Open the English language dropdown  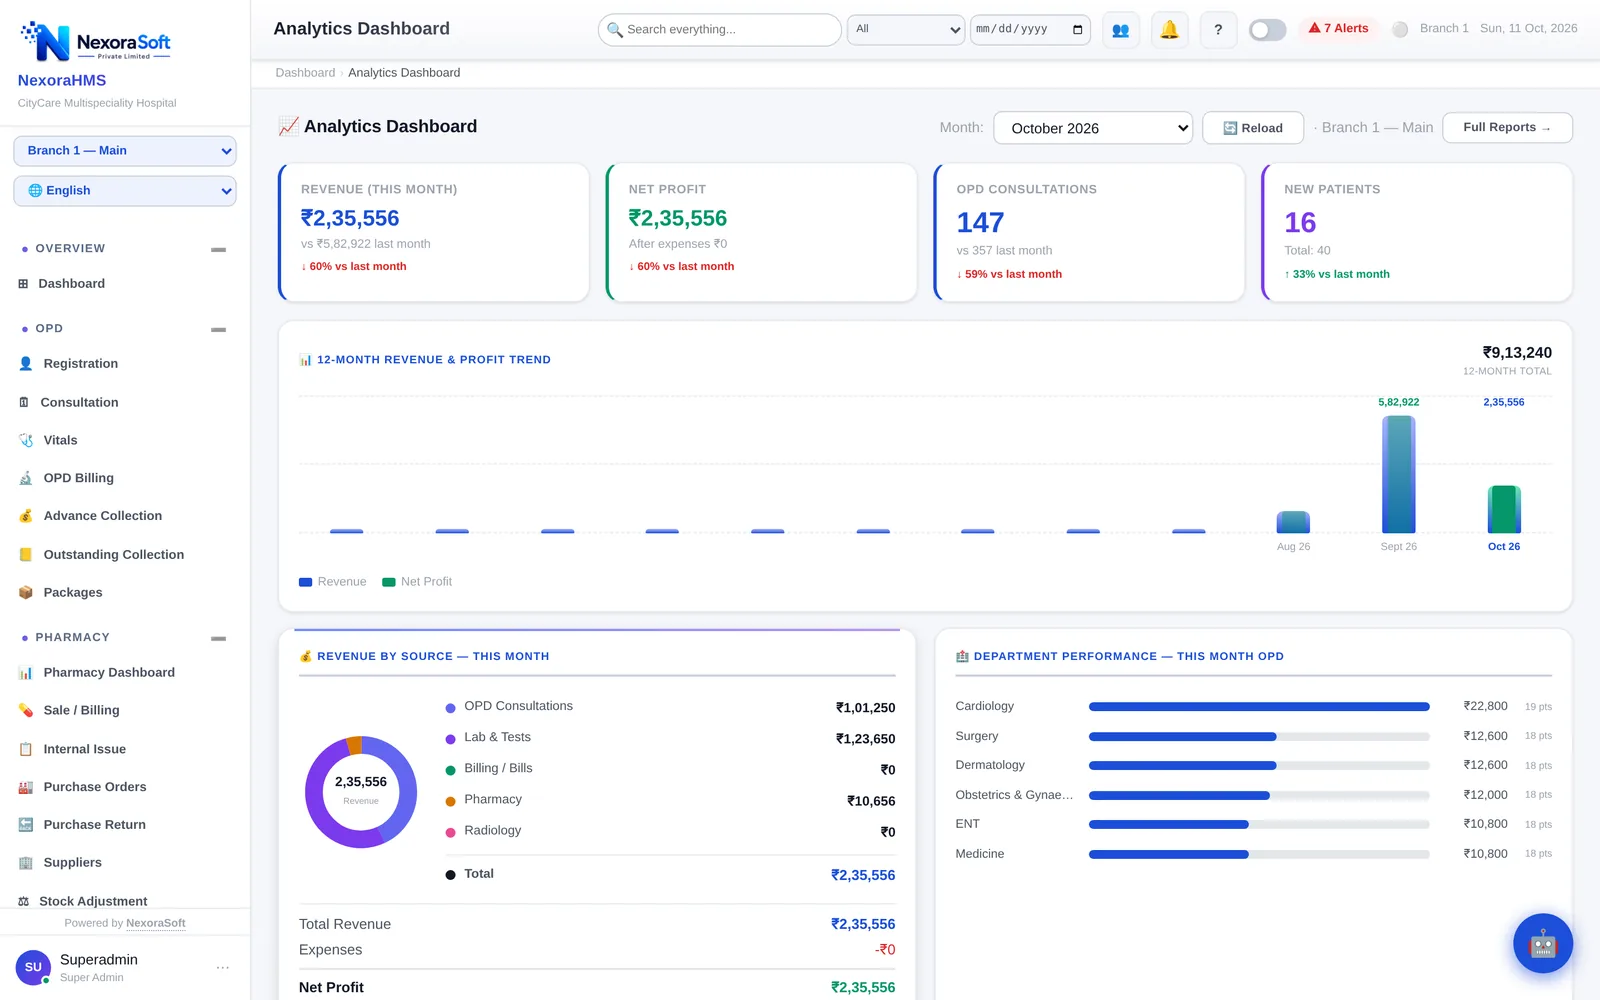coord(125,191)
